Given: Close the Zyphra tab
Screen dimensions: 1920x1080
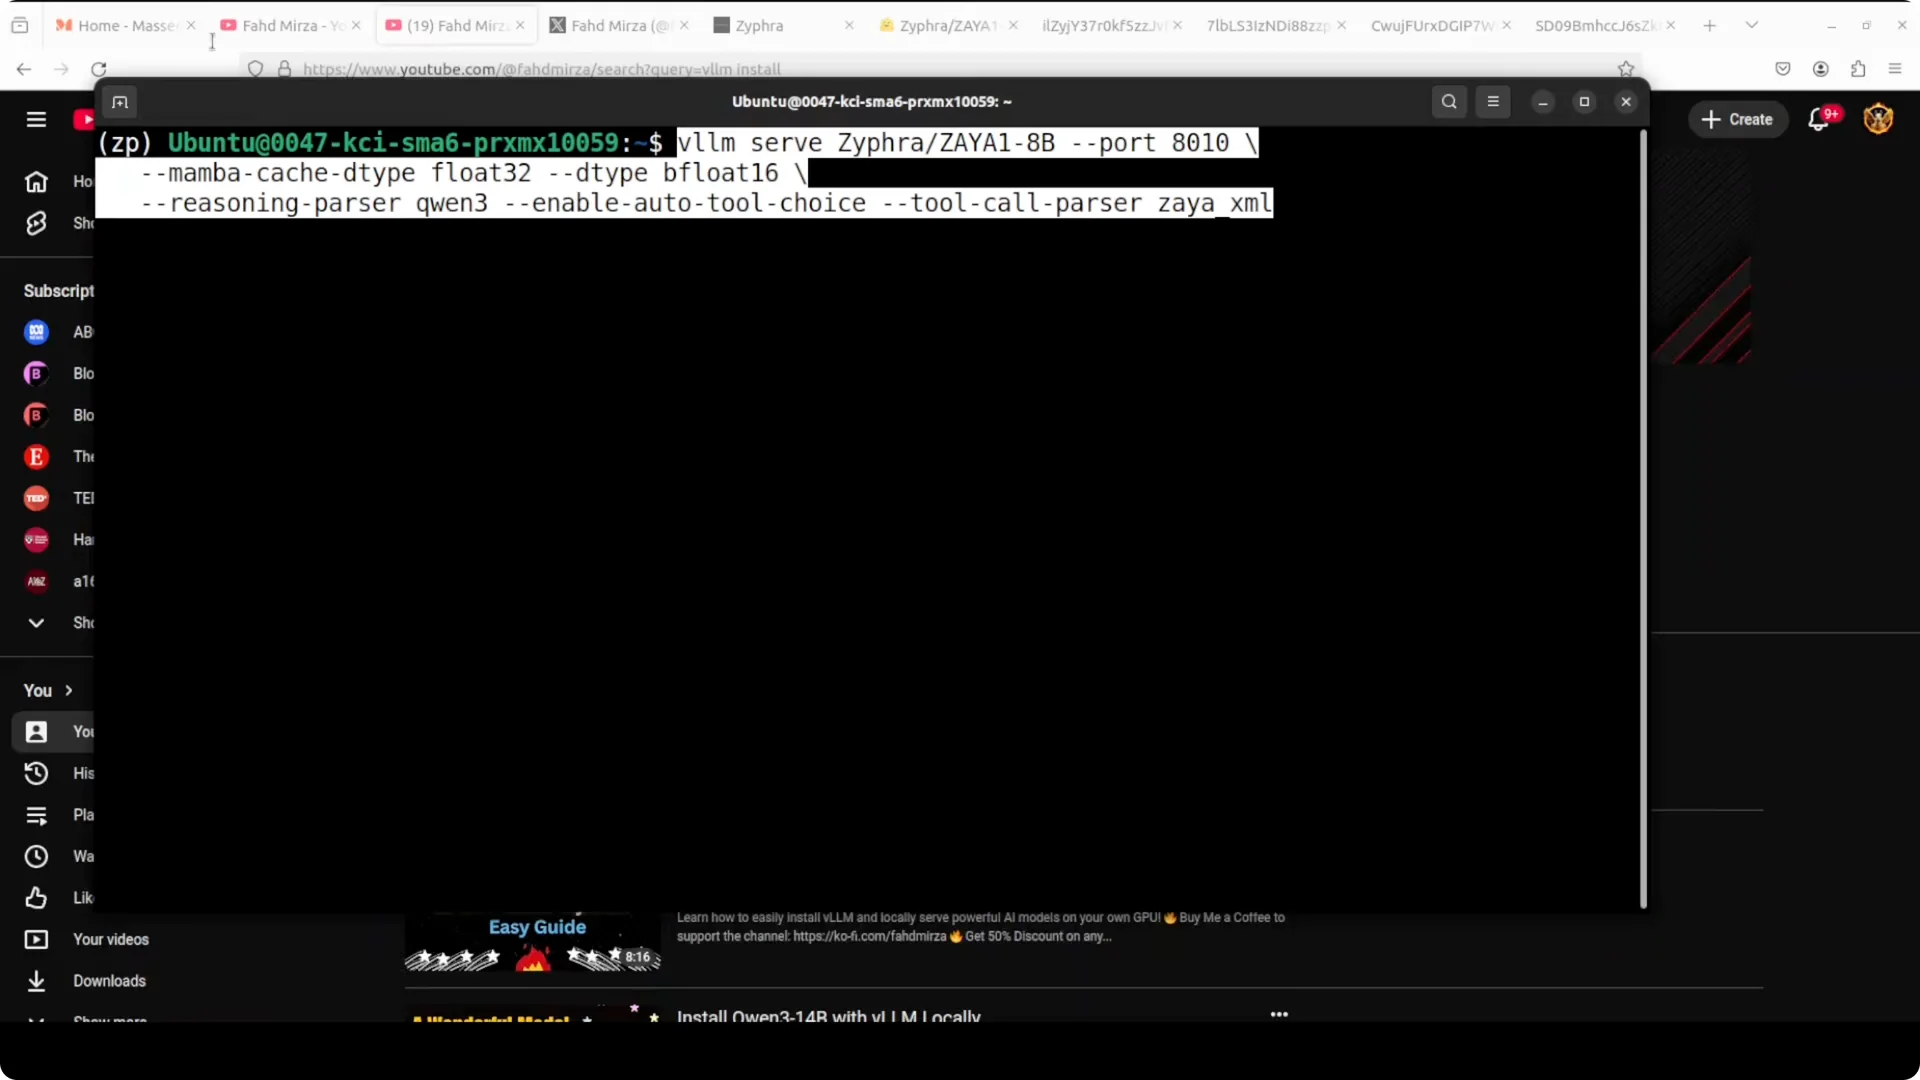Looking at the screenshot, I should pyautogui.click(x=849, y=26).
